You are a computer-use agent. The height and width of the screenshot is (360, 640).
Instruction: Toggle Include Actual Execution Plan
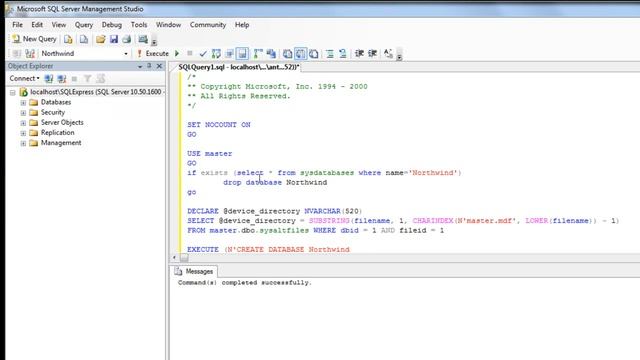pos(258,53)
